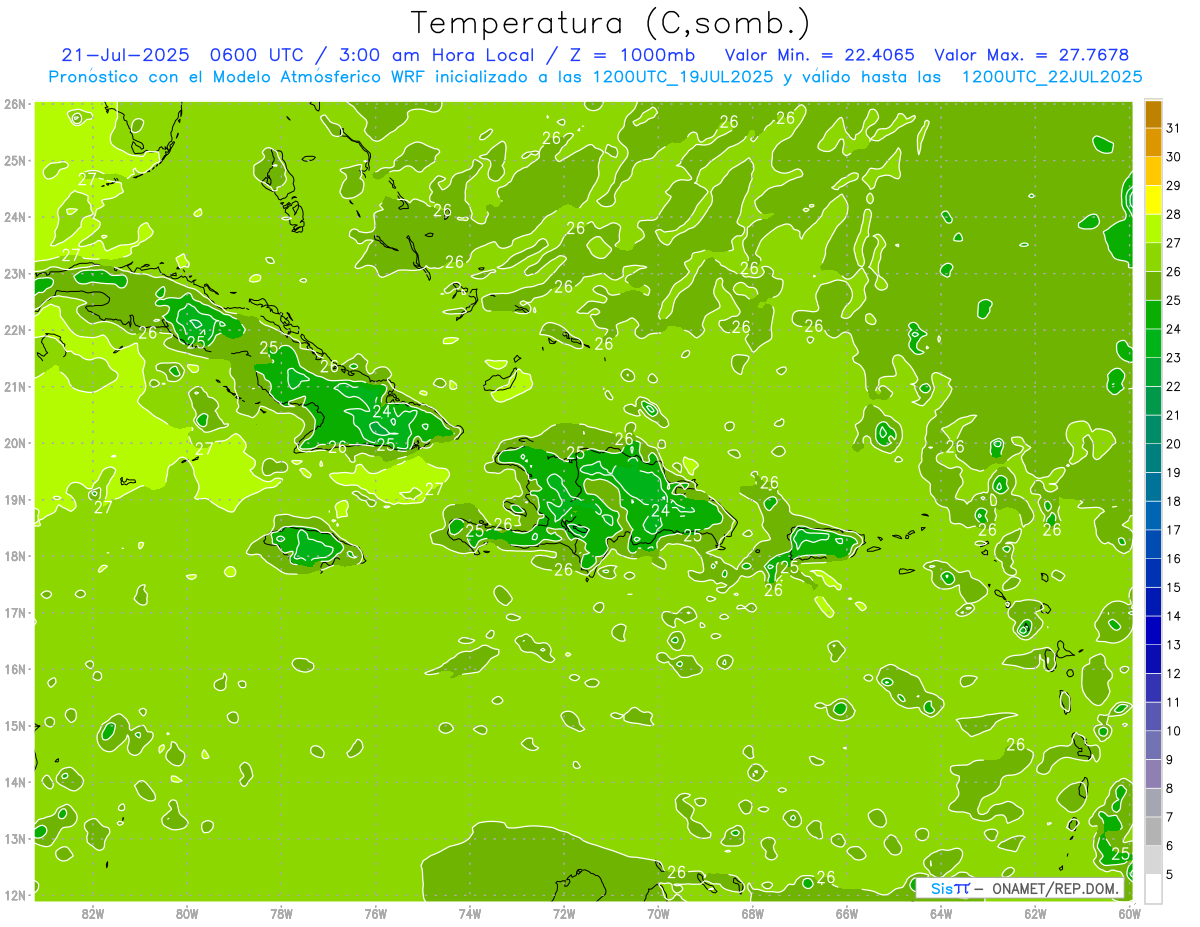Viewport: 1200px width, 927px height.
Task: Click the 16 value on the color scale
Action: pos(1173,558)
